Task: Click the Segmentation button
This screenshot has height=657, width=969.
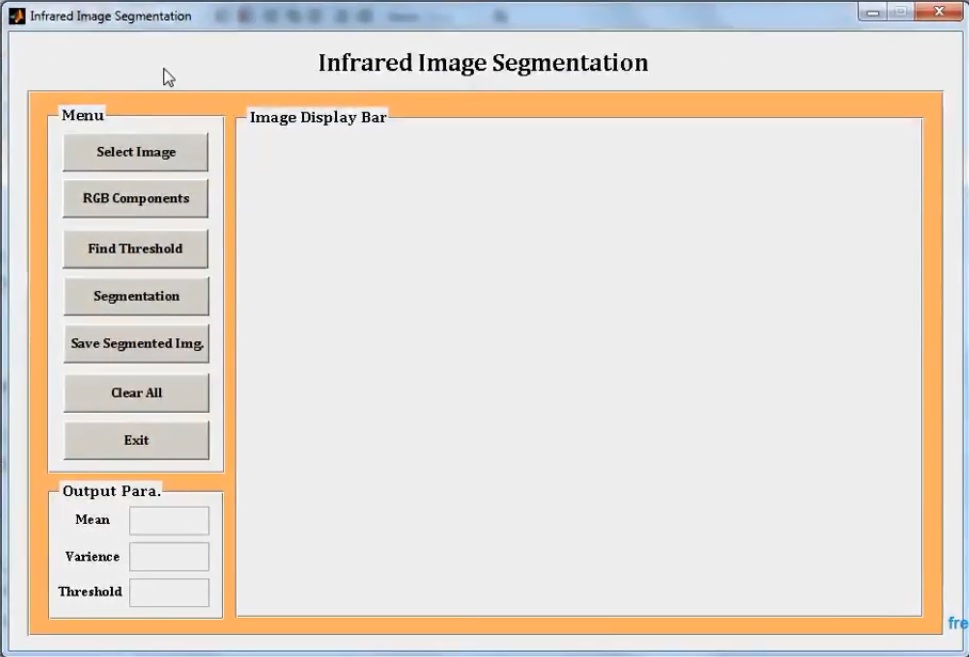Action: [135, 296]
